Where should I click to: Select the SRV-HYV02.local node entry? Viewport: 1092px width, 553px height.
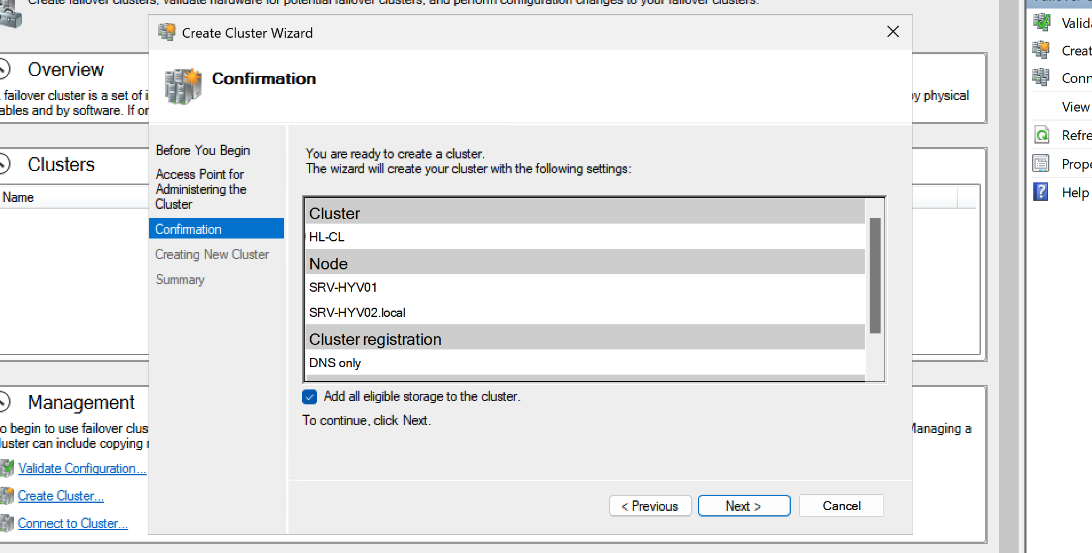coord(357,312)
